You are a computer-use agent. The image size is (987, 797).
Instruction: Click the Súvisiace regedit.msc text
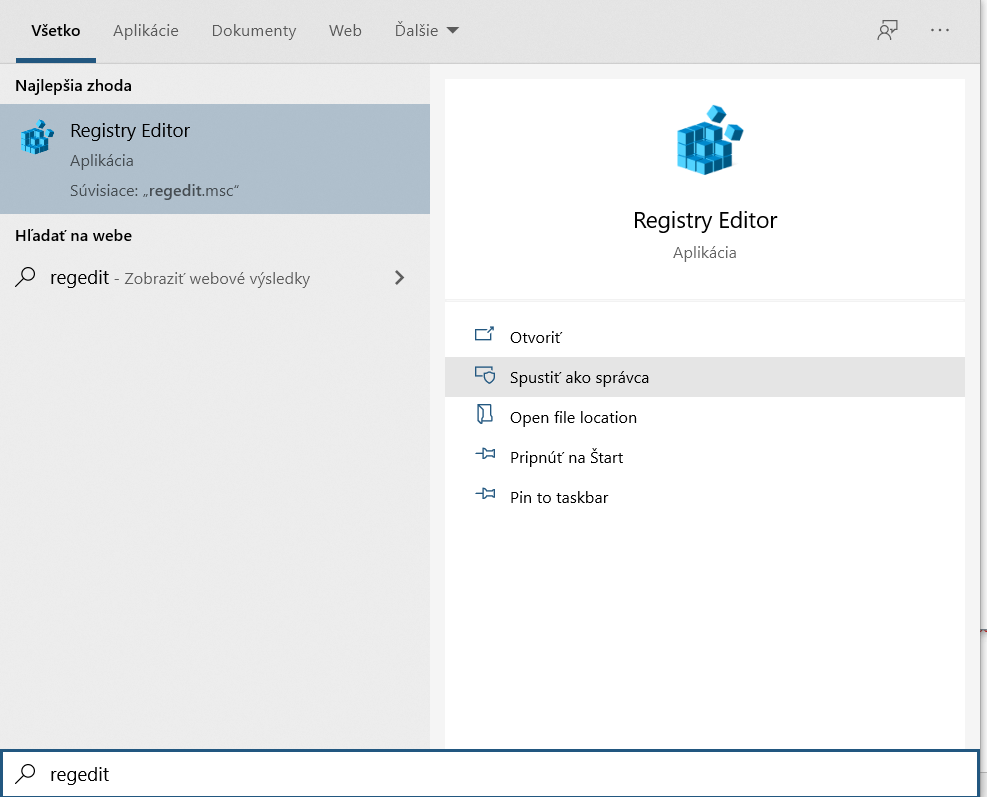coord(155,190)
